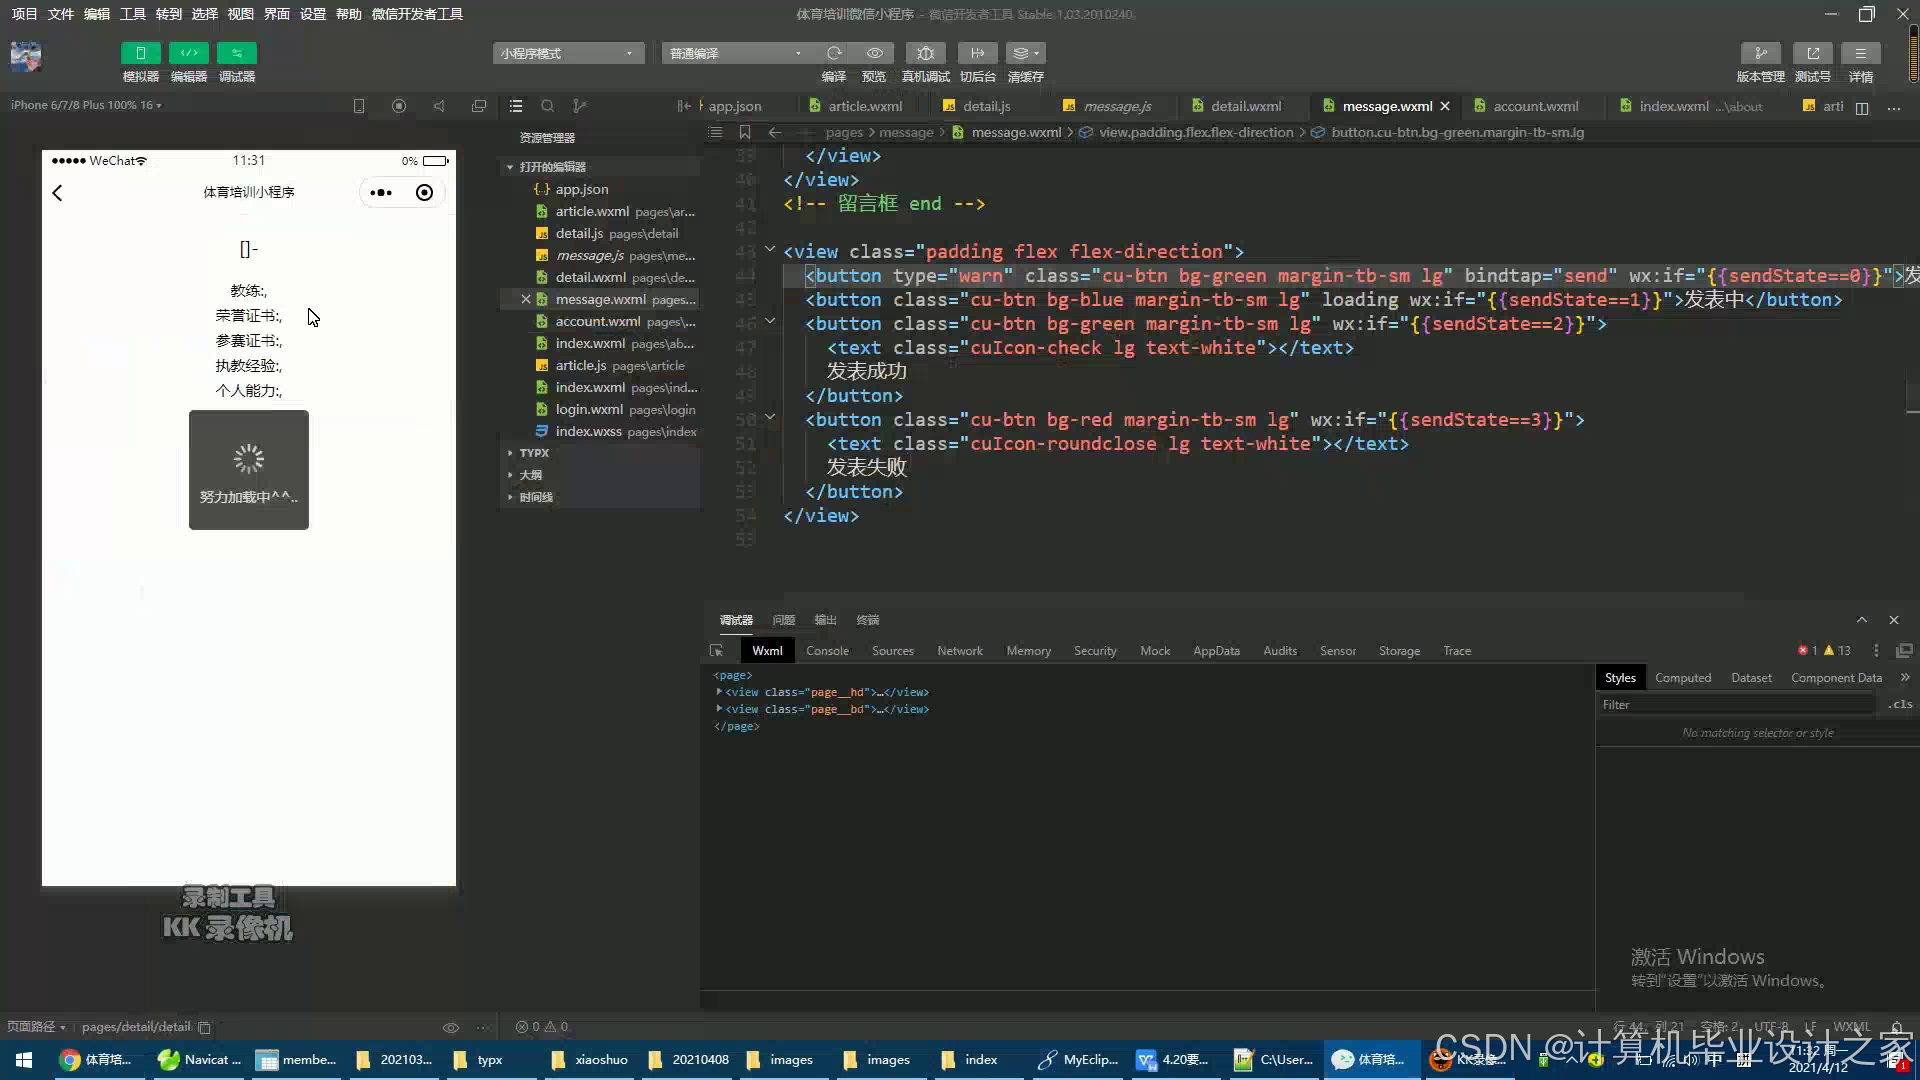Expand page__hd view node
This screenshot has width=1920, height=1080.
point(719,692)
